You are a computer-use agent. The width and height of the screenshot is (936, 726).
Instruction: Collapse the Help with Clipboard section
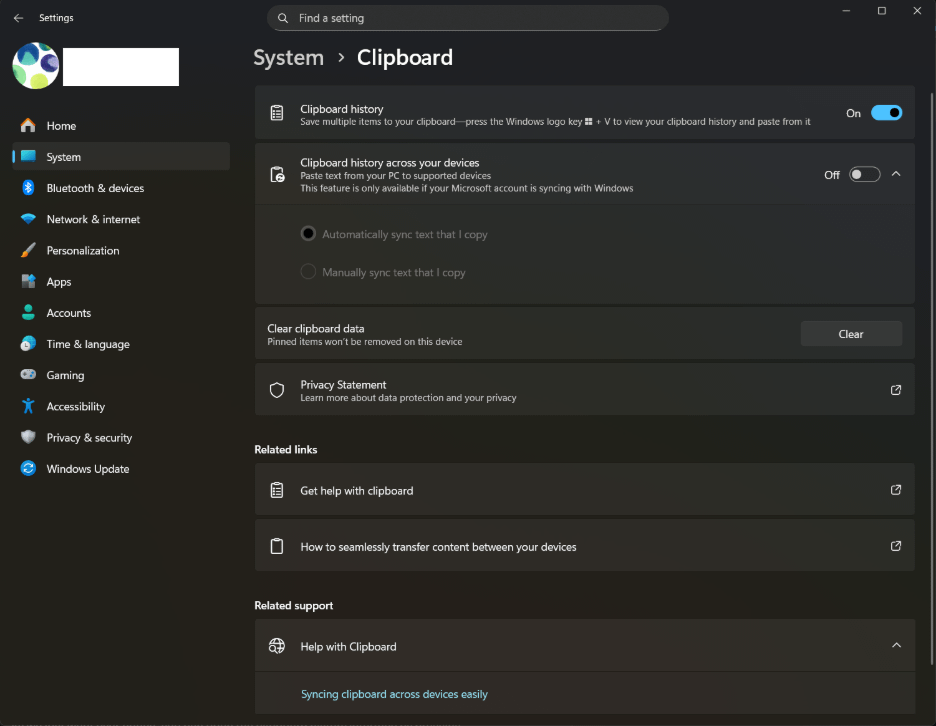tap(895, 645)
